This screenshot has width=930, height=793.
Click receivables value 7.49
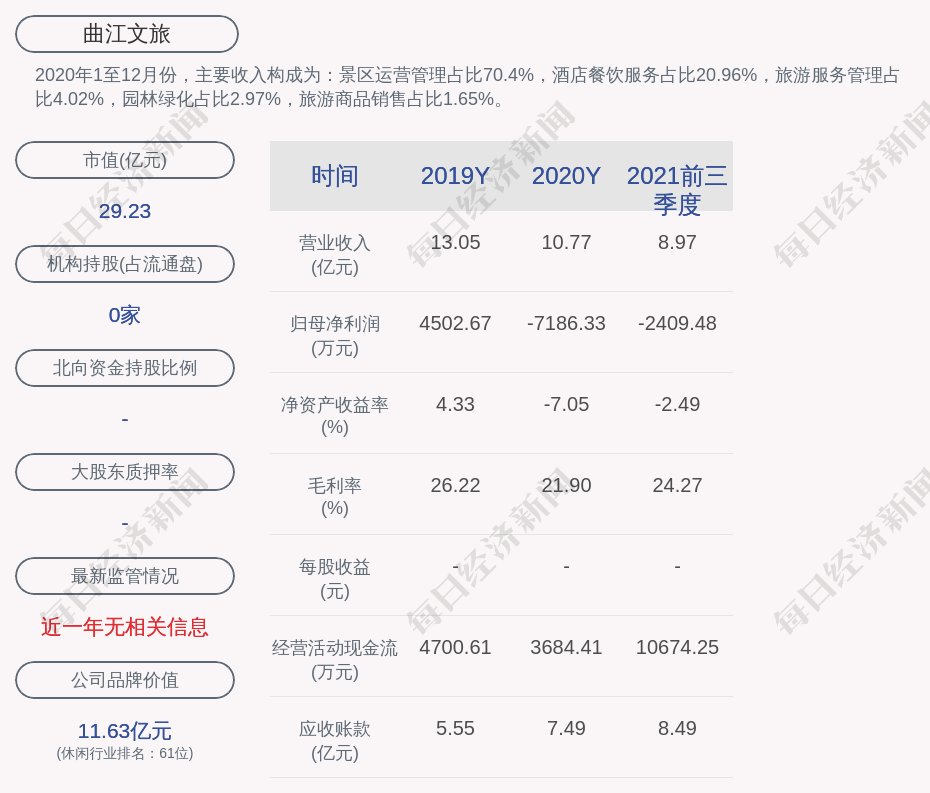(x=566, y=728)
